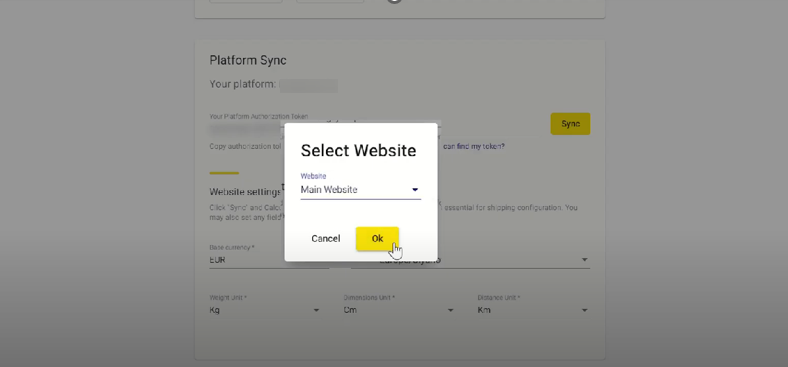Click the partially visible round icon at top

click(x=395, y=2)
